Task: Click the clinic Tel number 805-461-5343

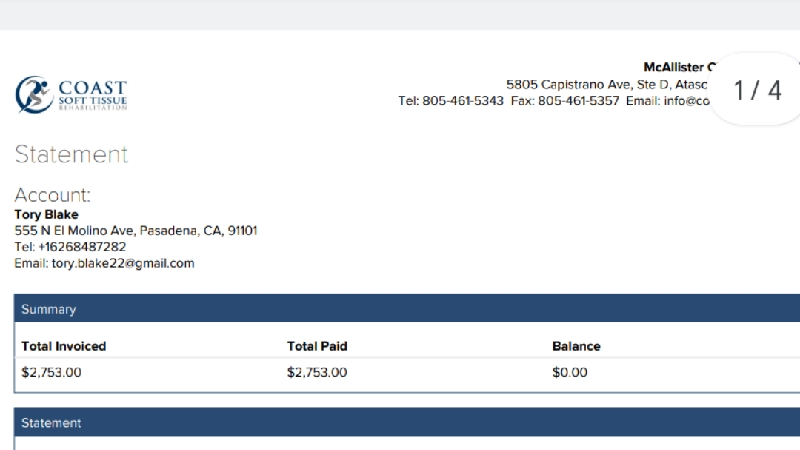Action: [x=463, y=101]
